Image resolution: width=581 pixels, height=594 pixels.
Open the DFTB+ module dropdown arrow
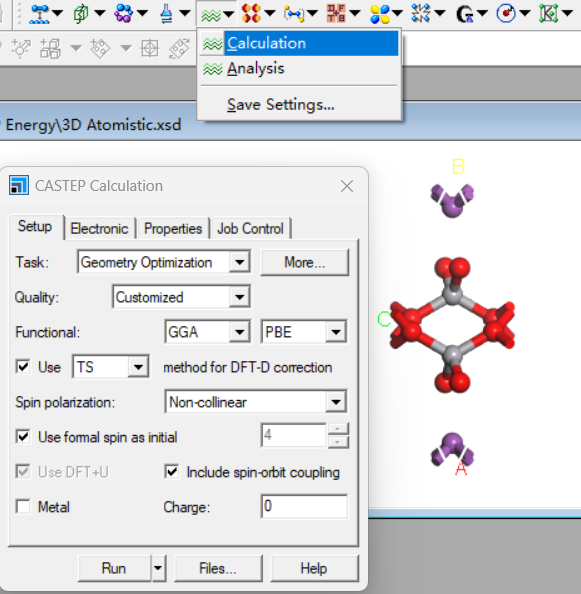[x=355, y=14]
